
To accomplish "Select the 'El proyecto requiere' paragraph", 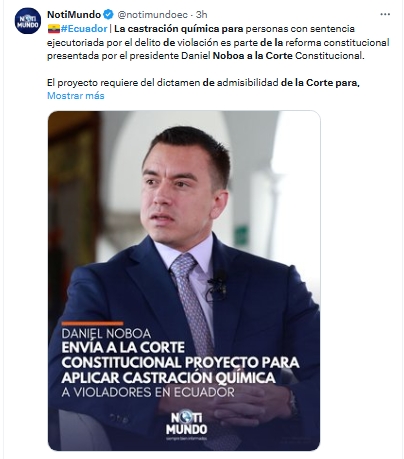I will tap(203, 82).
